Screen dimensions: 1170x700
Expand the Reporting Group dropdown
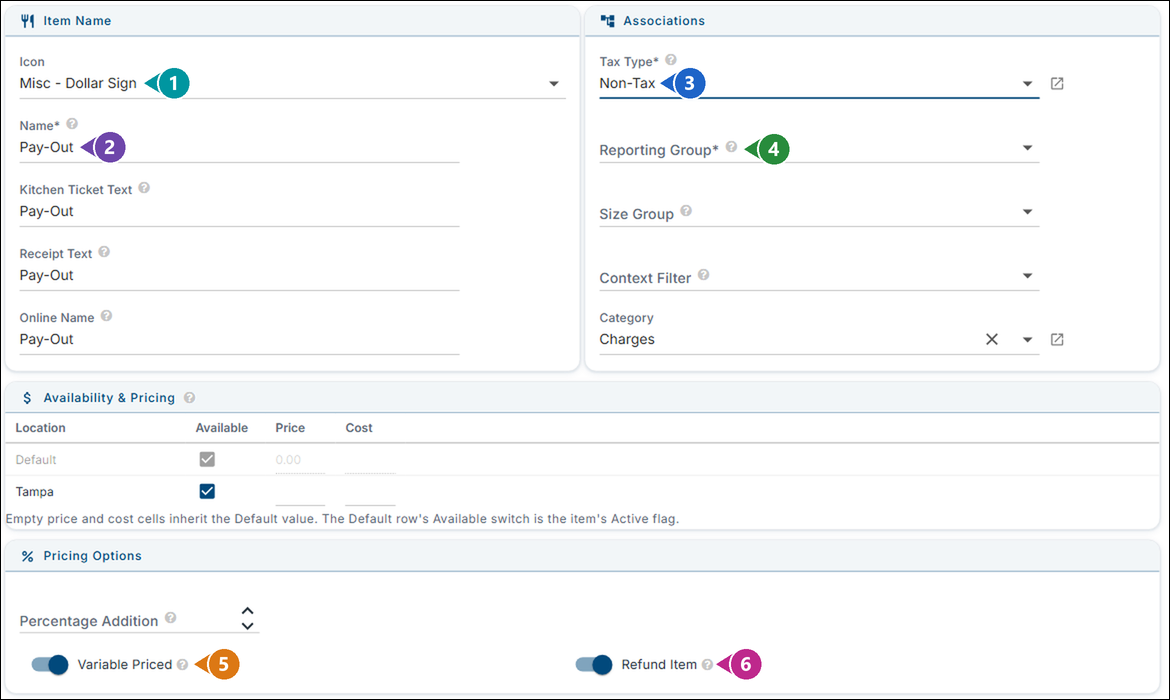(x=1027, y=148)
